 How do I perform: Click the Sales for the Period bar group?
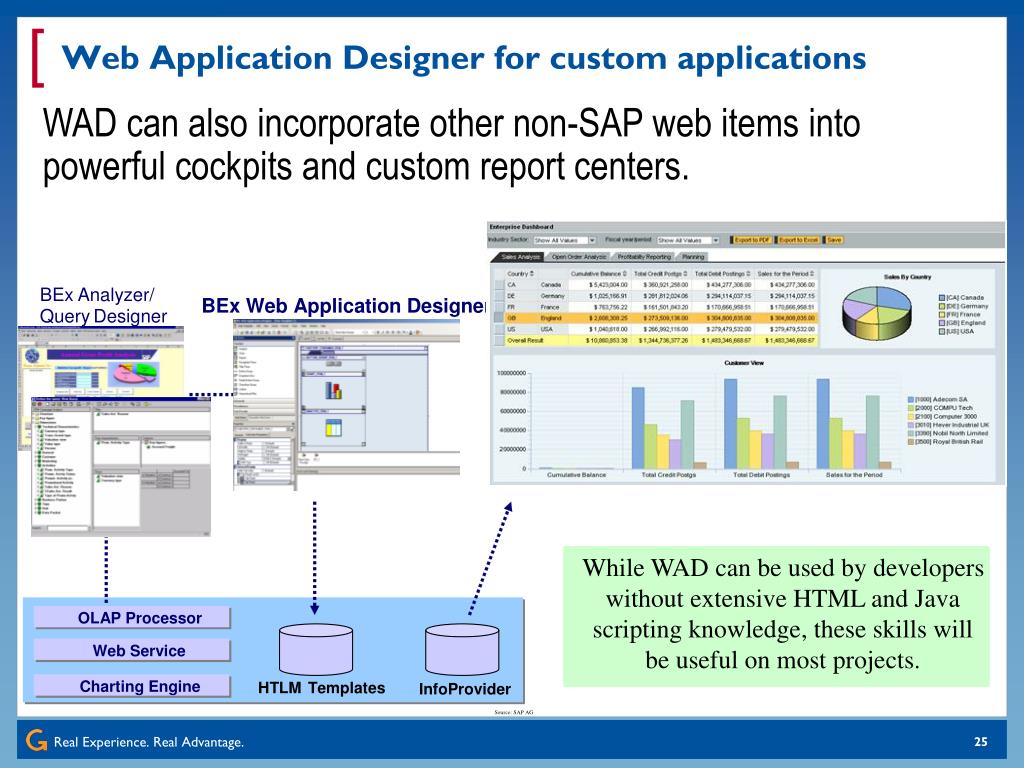click(854, 423)
